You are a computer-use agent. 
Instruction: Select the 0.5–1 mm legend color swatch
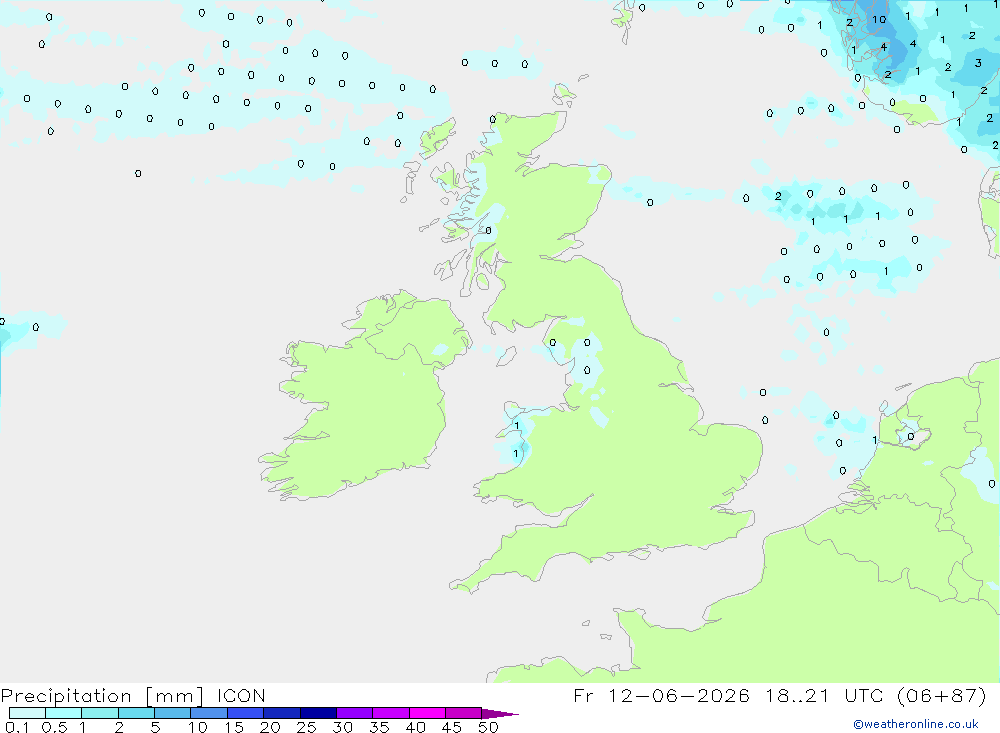(x=64, y=713)
